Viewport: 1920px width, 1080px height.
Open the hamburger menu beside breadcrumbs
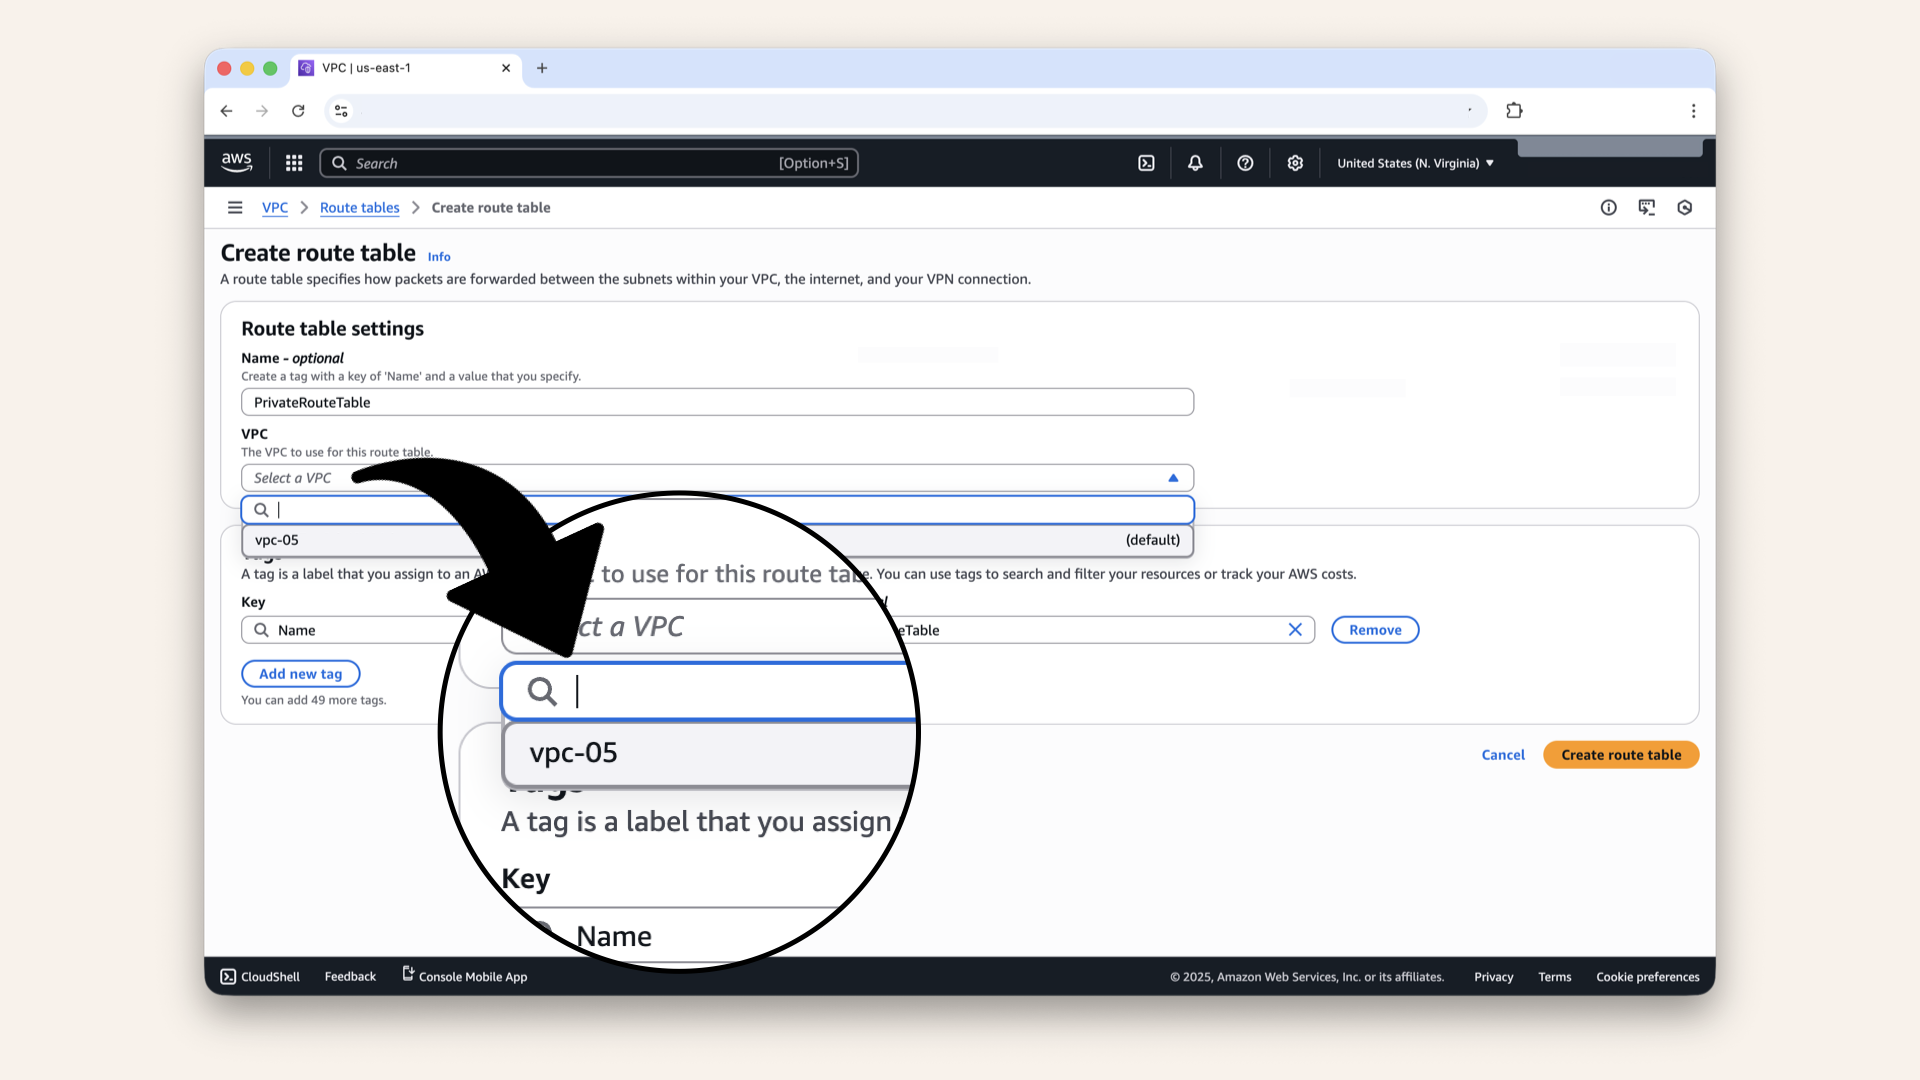[x=235, y=207]
